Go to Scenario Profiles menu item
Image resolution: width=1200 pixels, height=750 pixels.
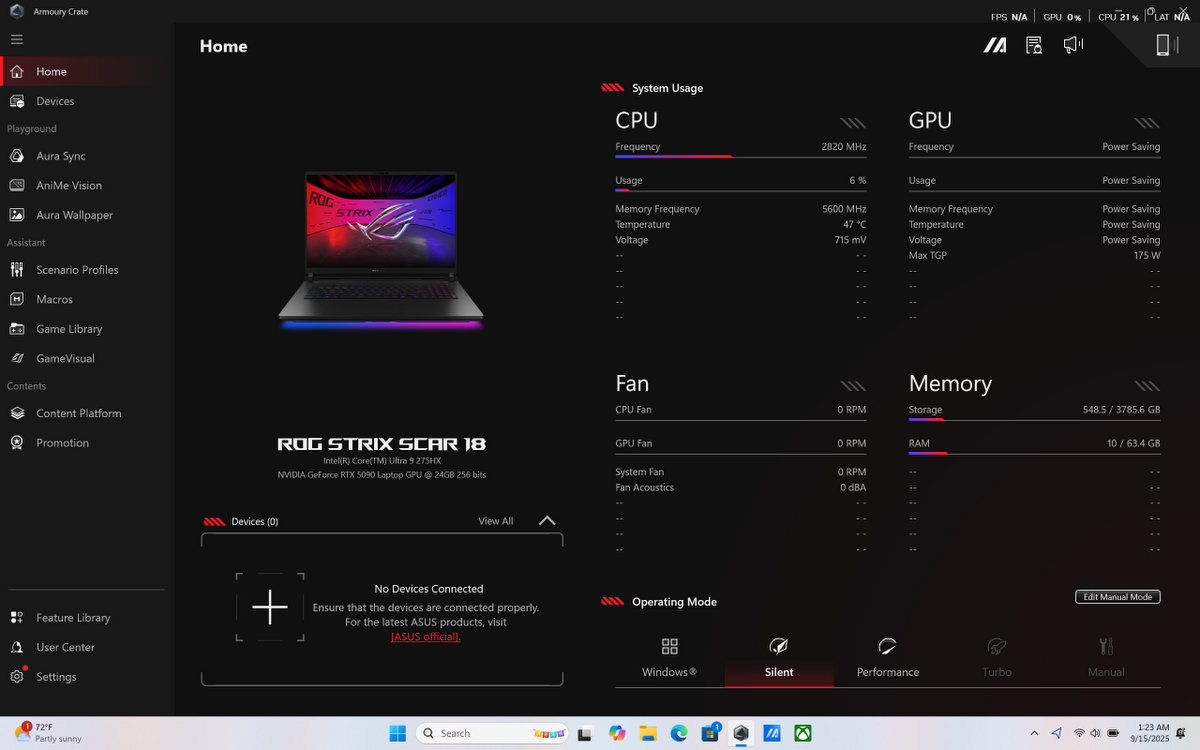coord(77,270)
